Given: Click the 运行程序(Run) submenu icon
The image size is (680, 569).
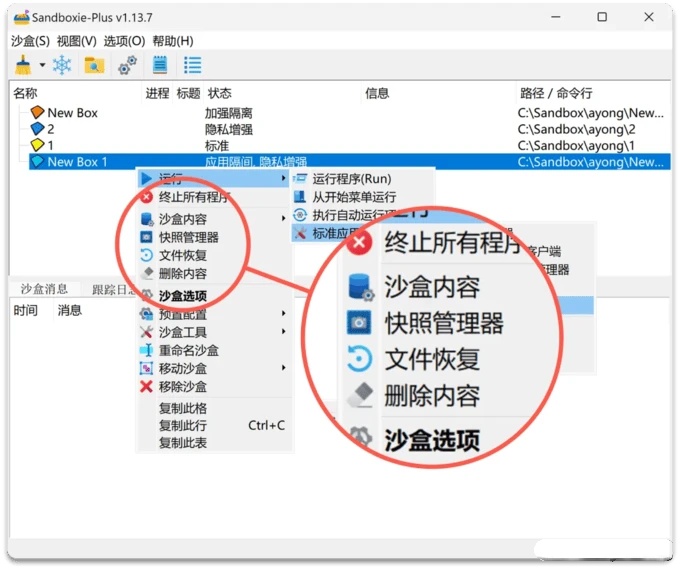Looking at the screenshot, I should coord(300,178).
